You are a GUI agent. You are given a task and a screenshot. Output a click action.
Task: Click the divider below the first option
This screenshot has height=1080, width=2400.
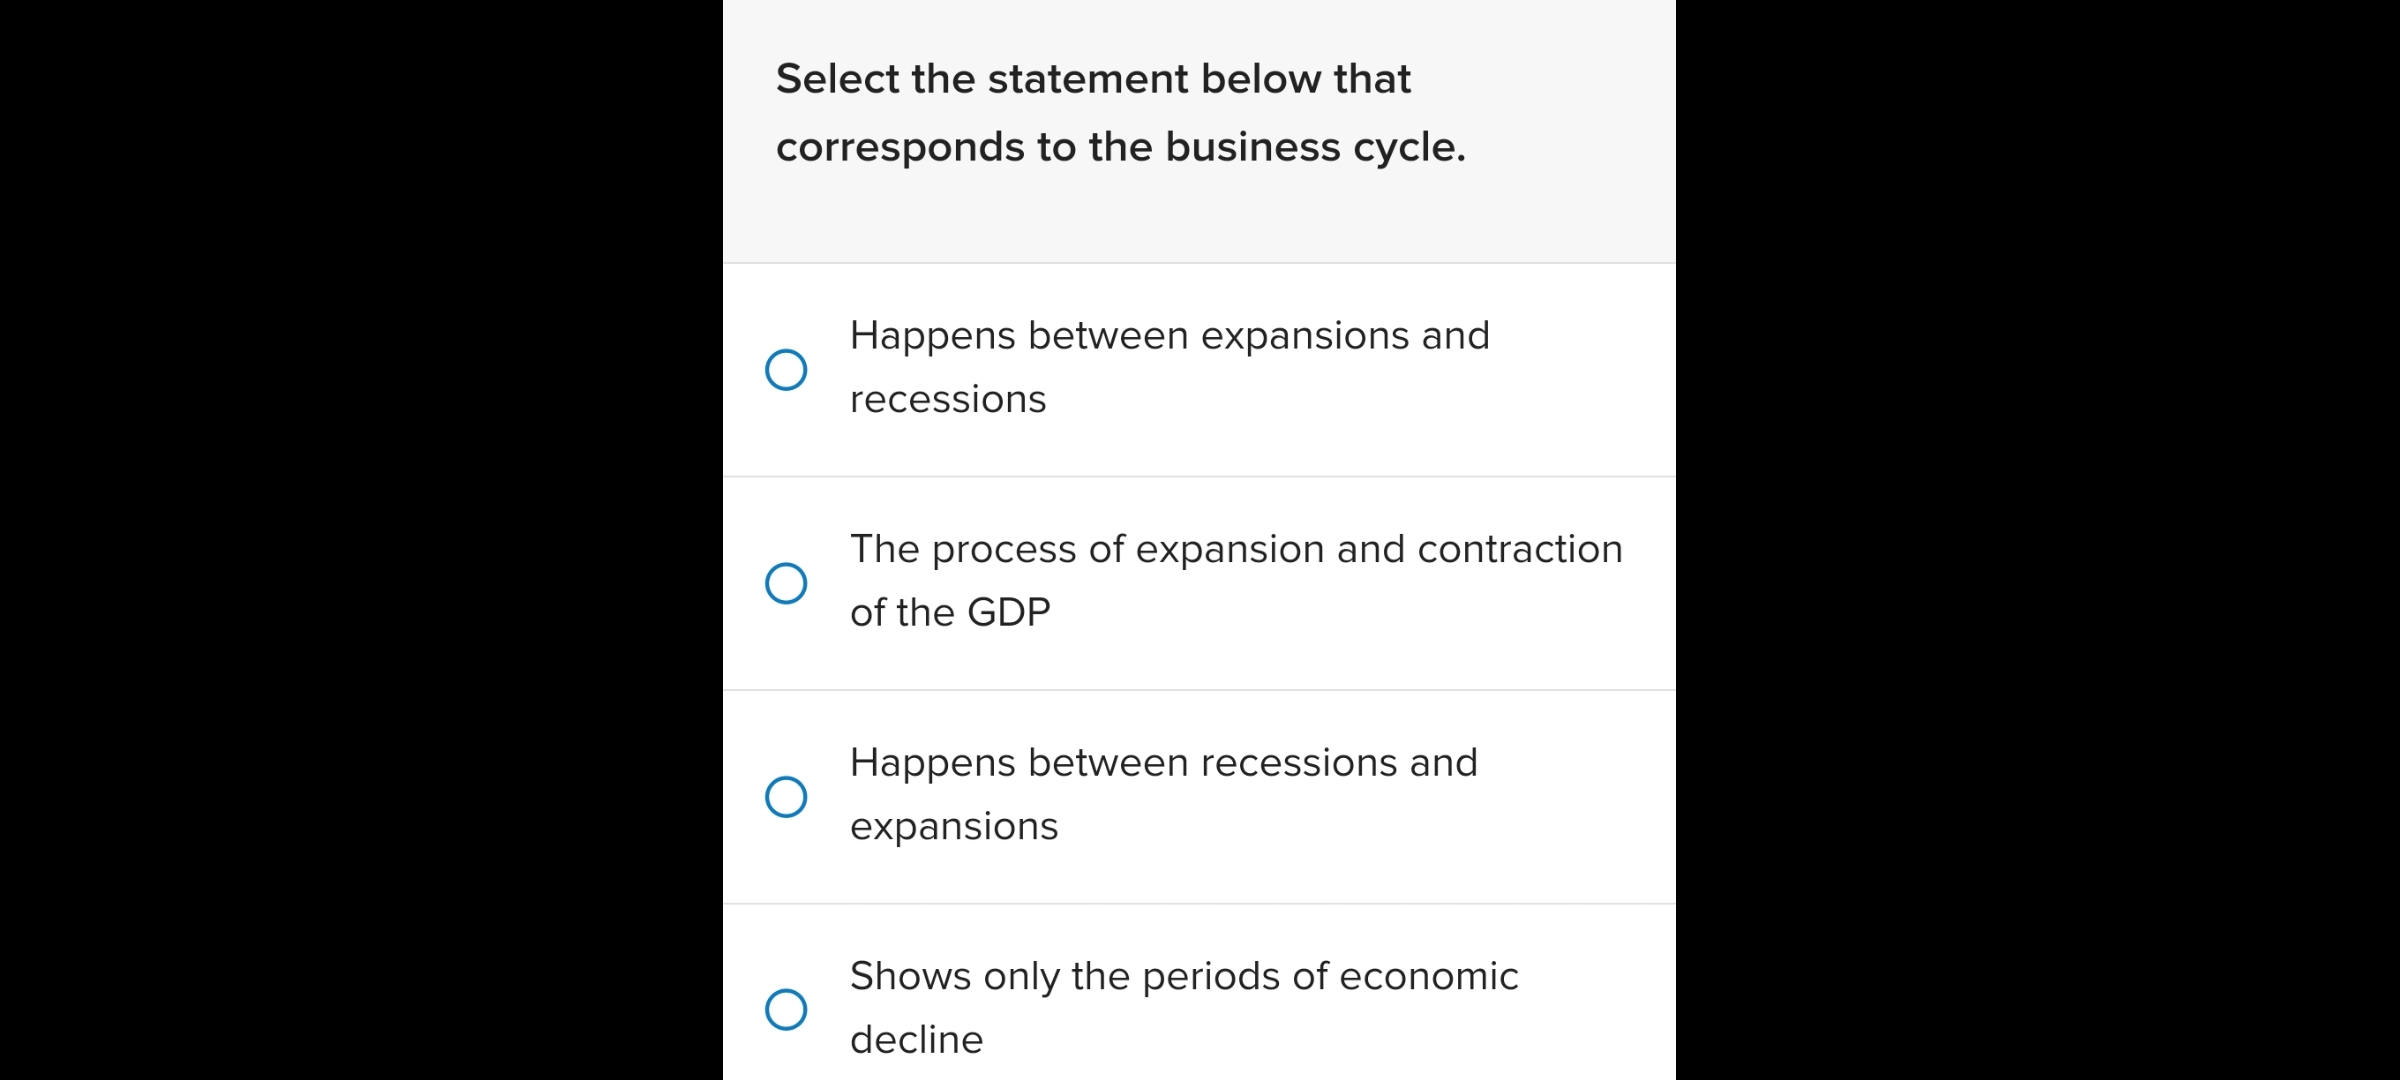(1198, 475)
